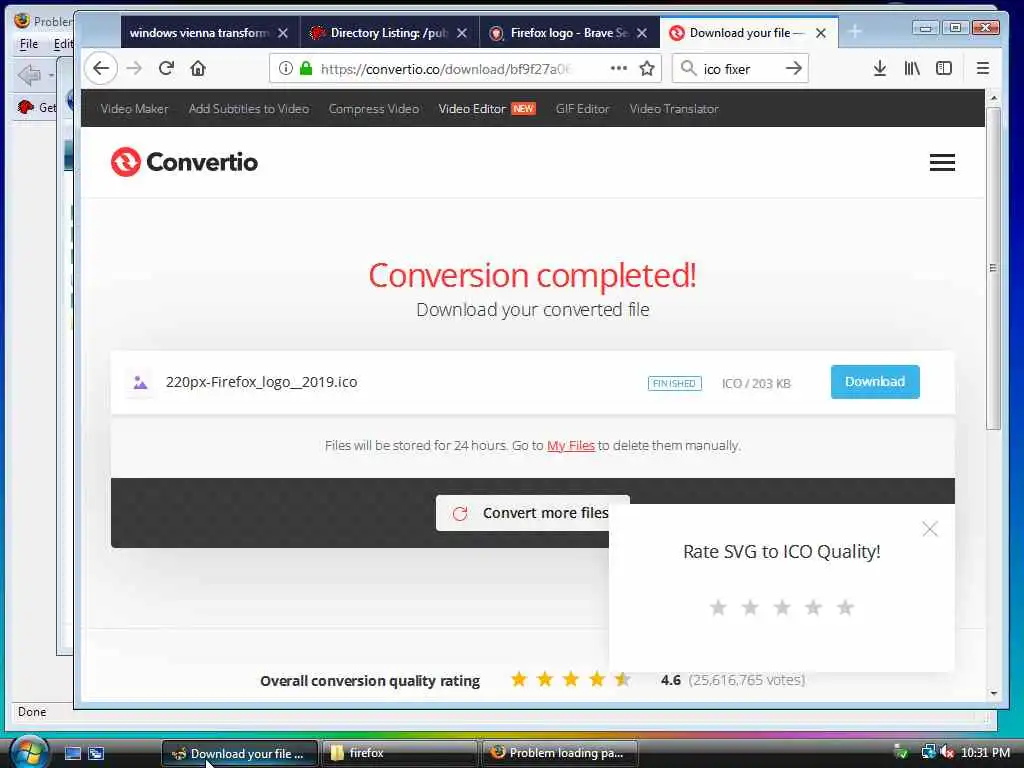
Task: Open a new tab with plus button
Action: pyautogui.click(x=855, y=31)
